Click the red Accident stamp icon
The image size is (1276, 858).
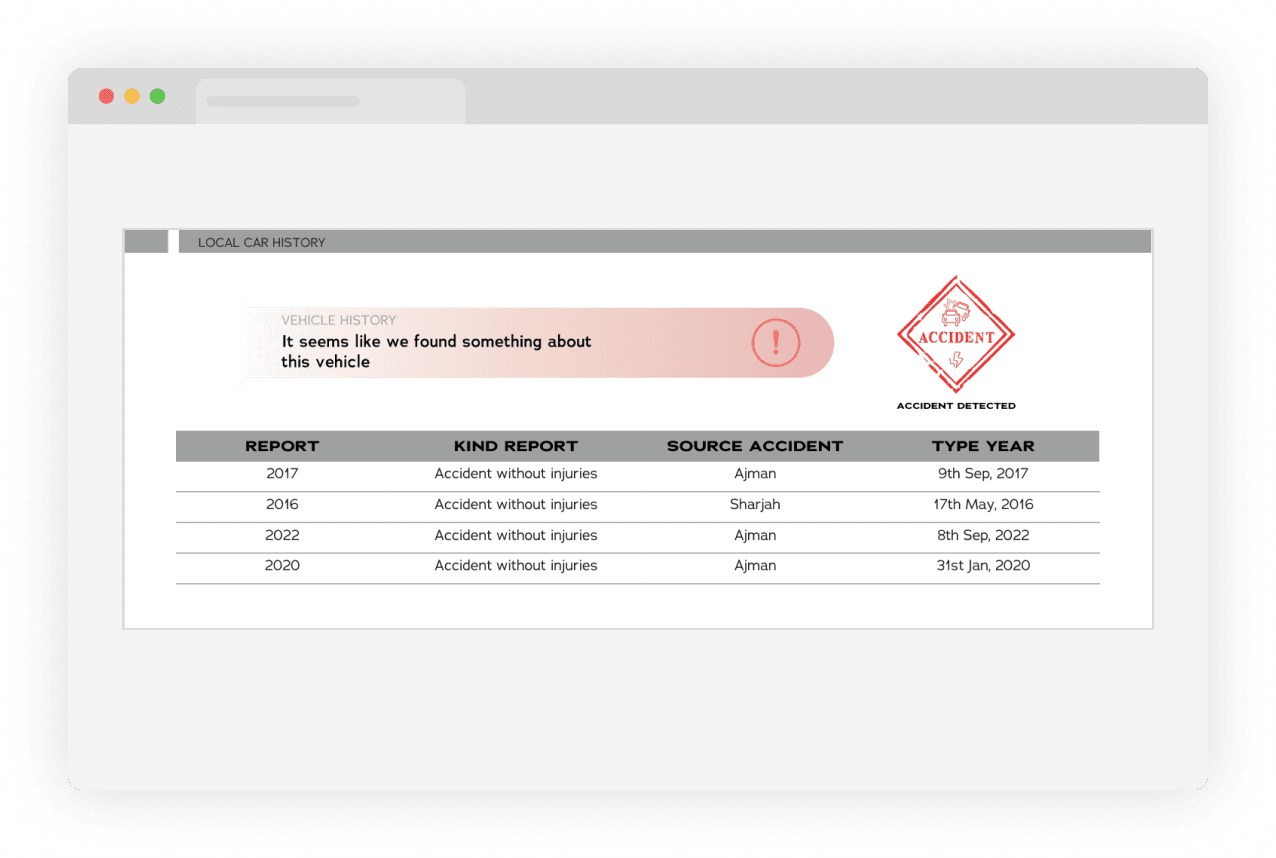956,336
